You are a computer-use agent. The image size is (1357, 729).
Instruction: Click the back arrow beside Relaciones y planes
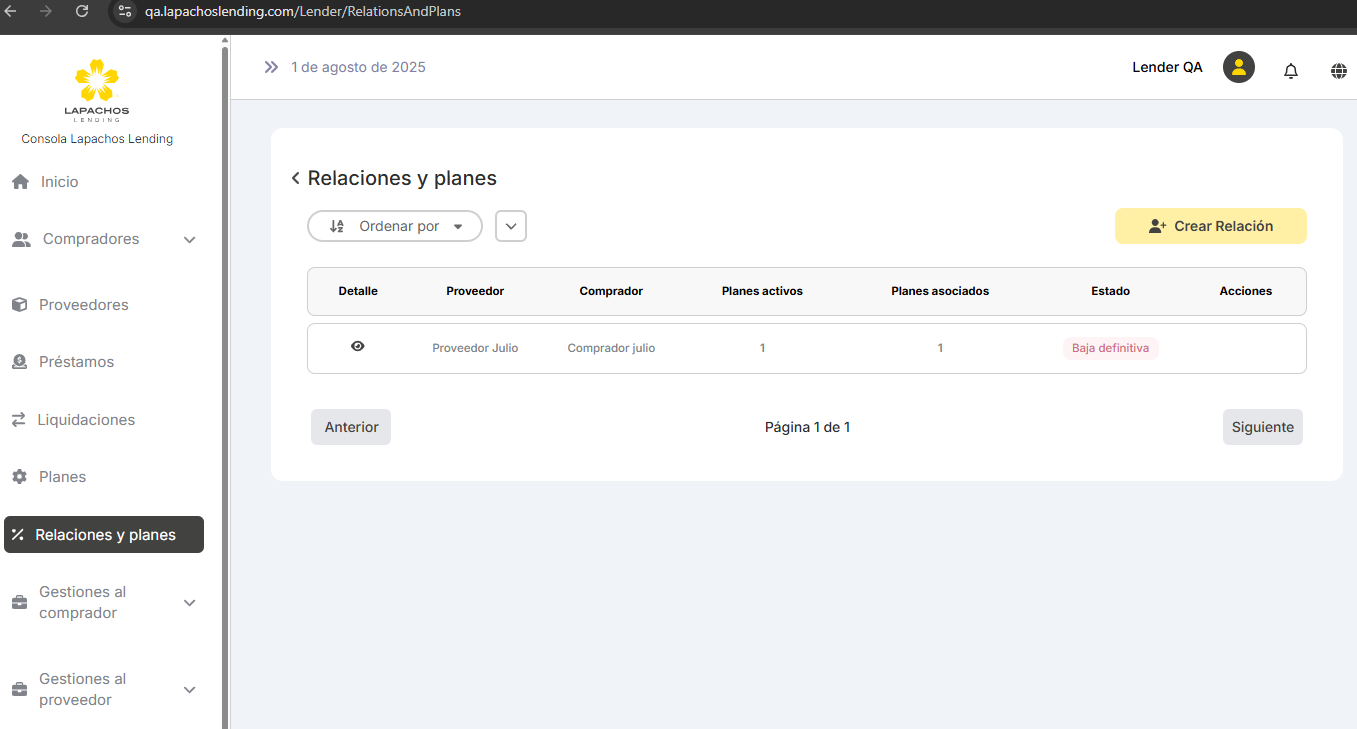(x=295, y=178)
